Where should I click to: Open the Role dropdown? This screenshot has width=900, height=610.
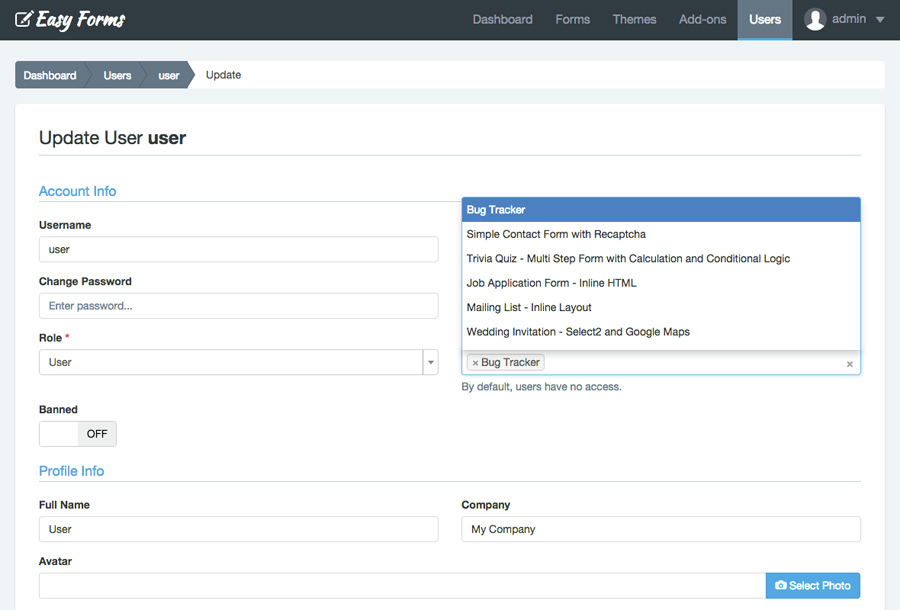(x=430, y=362)
